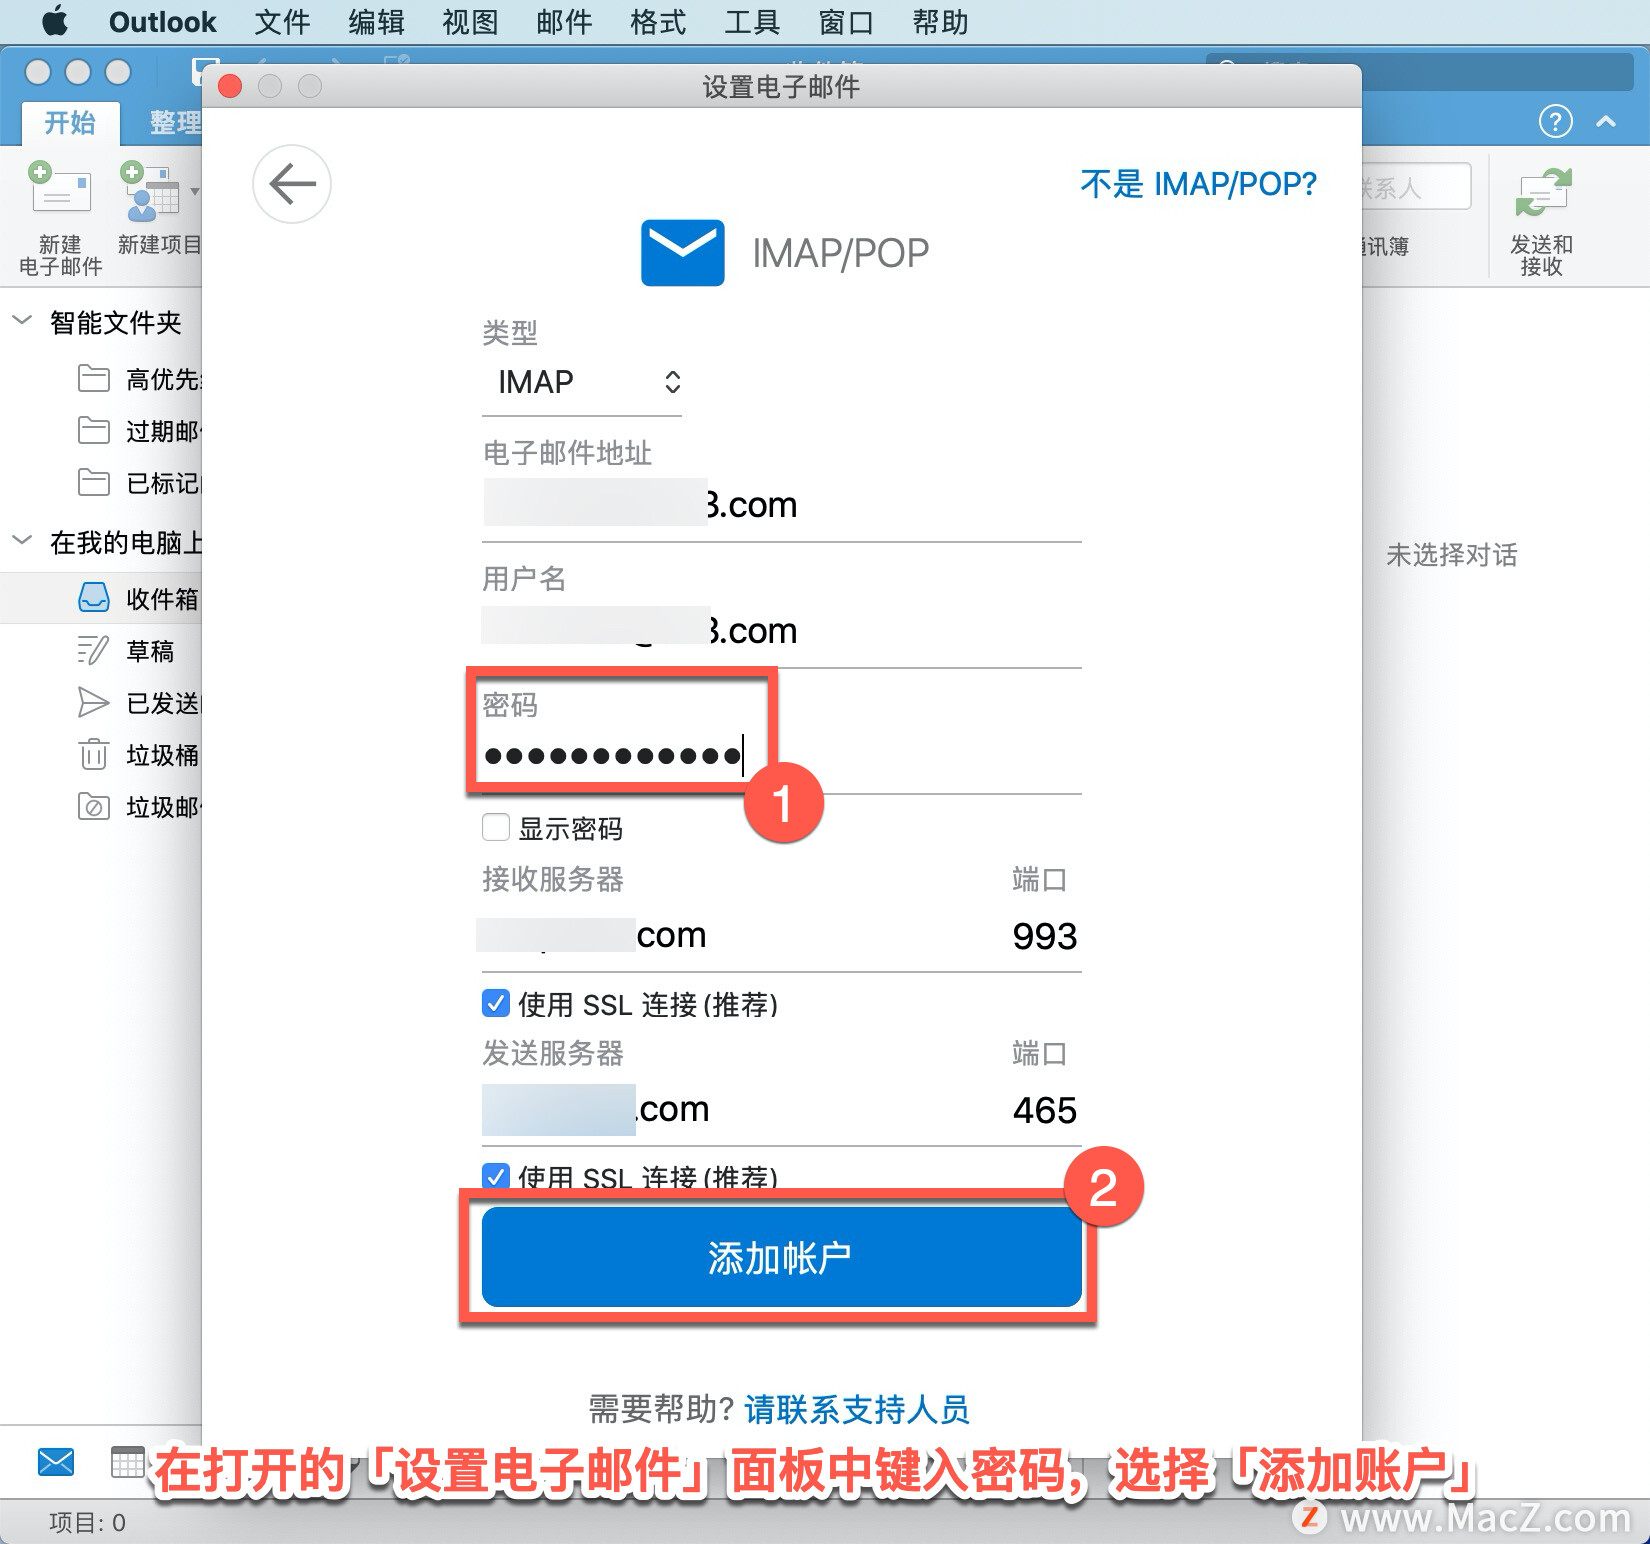
Task: Open the 视图 menu
Action: pos(470,21)
